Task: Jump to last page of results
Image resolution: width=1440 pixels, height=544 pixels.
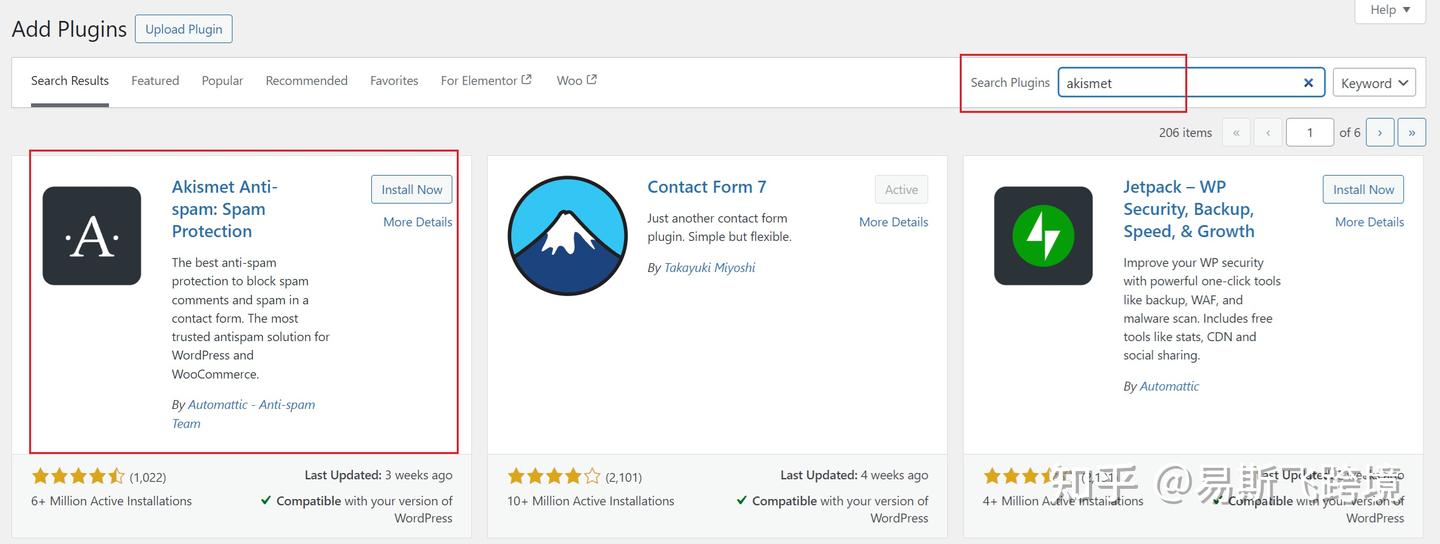Action: 1411,132
